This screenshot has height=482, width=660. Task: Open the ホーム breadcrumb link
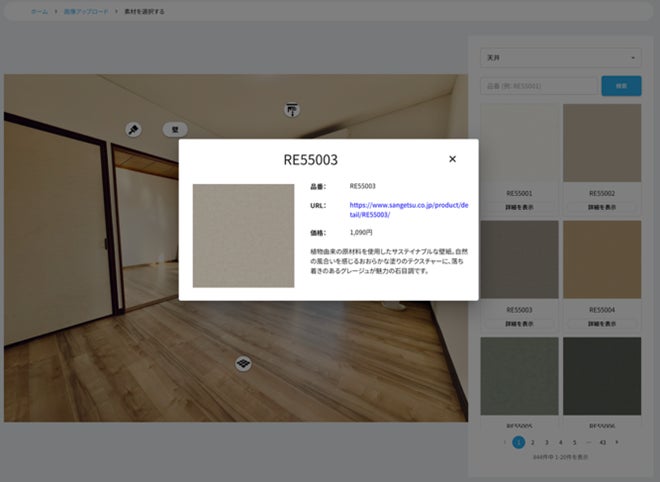click(x=40, y=11)
